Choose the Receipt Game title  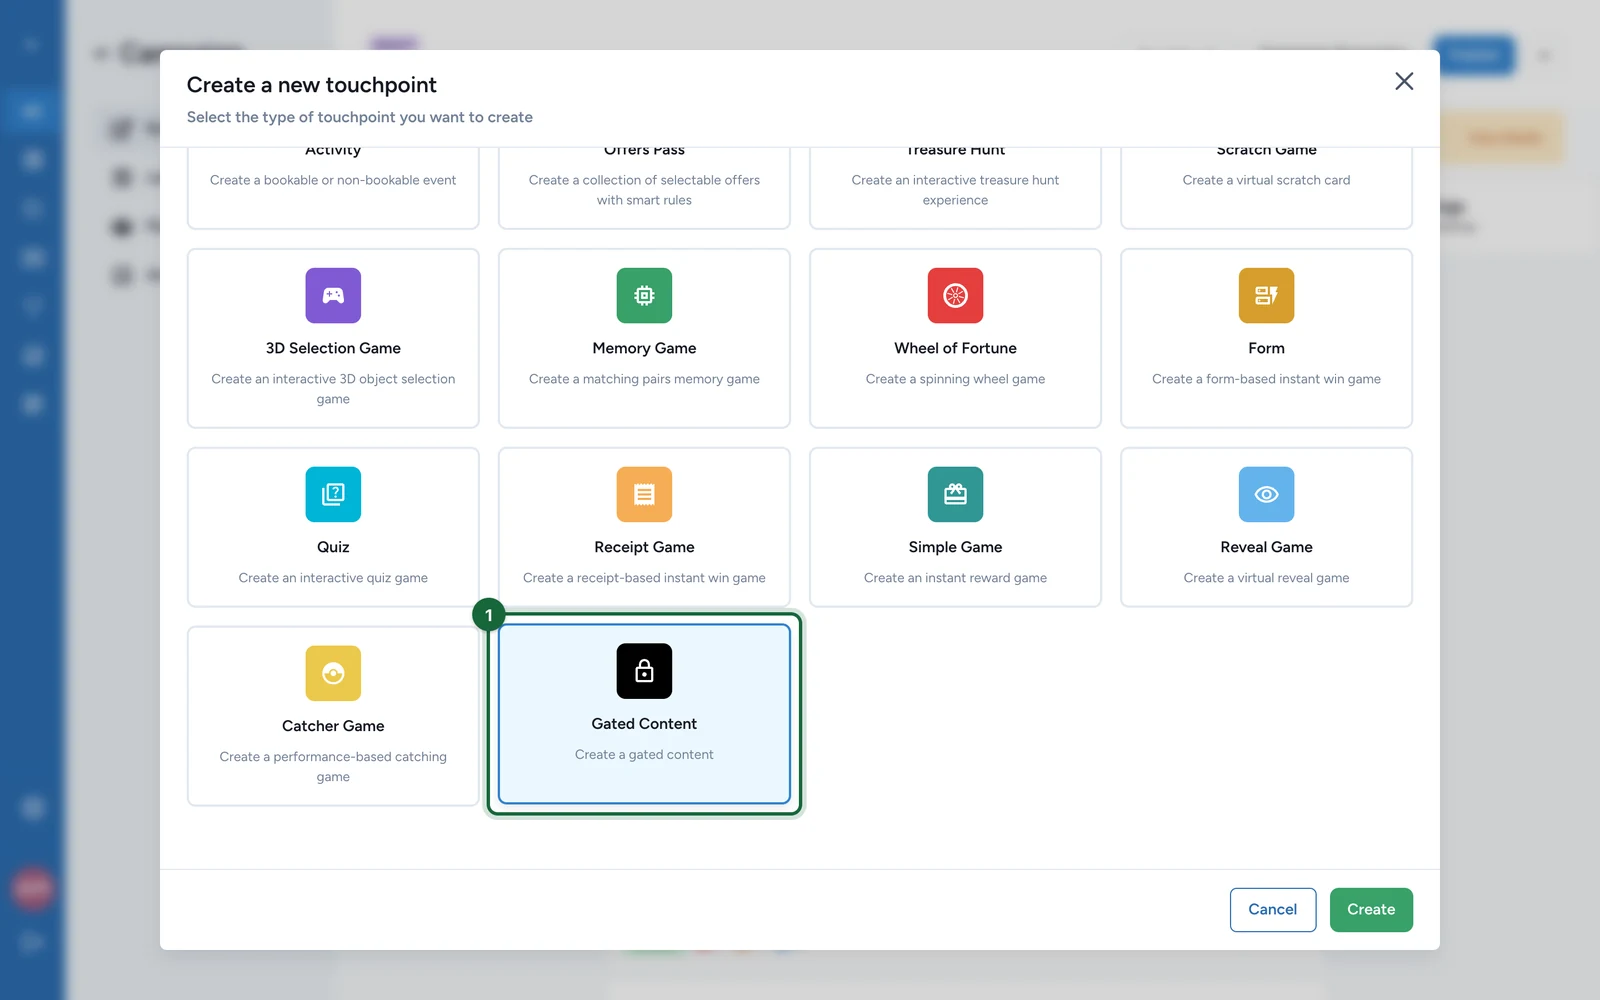[x=644, y=547]
